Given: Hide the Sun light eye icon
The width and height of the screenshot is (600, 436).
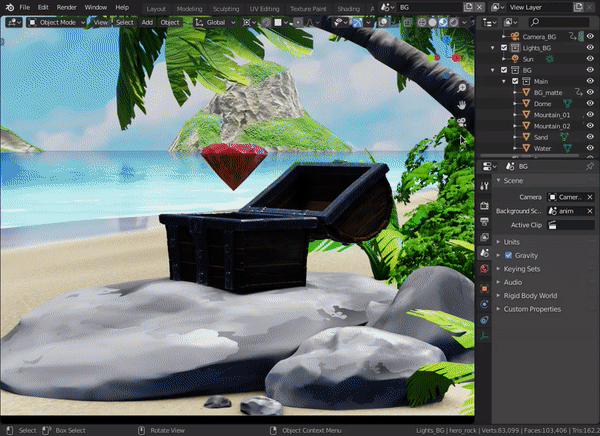Looking at the screenshot, I should 590,59.
